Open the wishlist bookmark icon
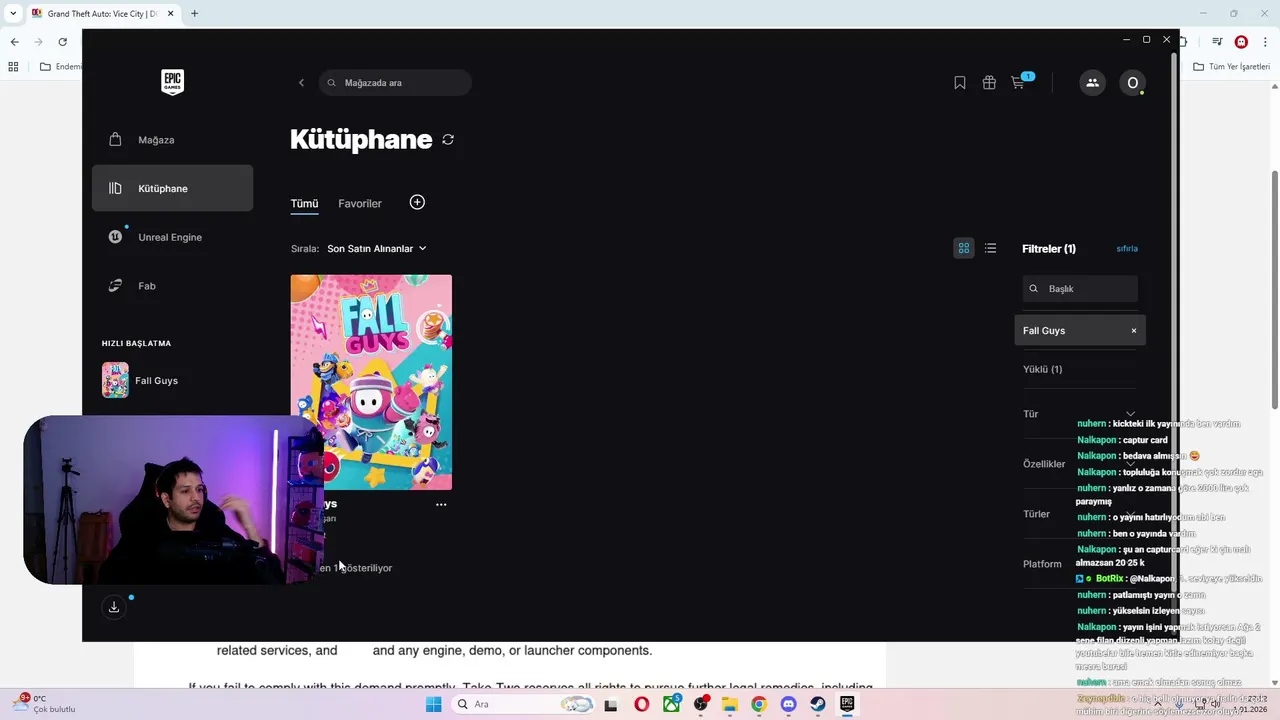The image size is (1280, 720). point(960,83)
